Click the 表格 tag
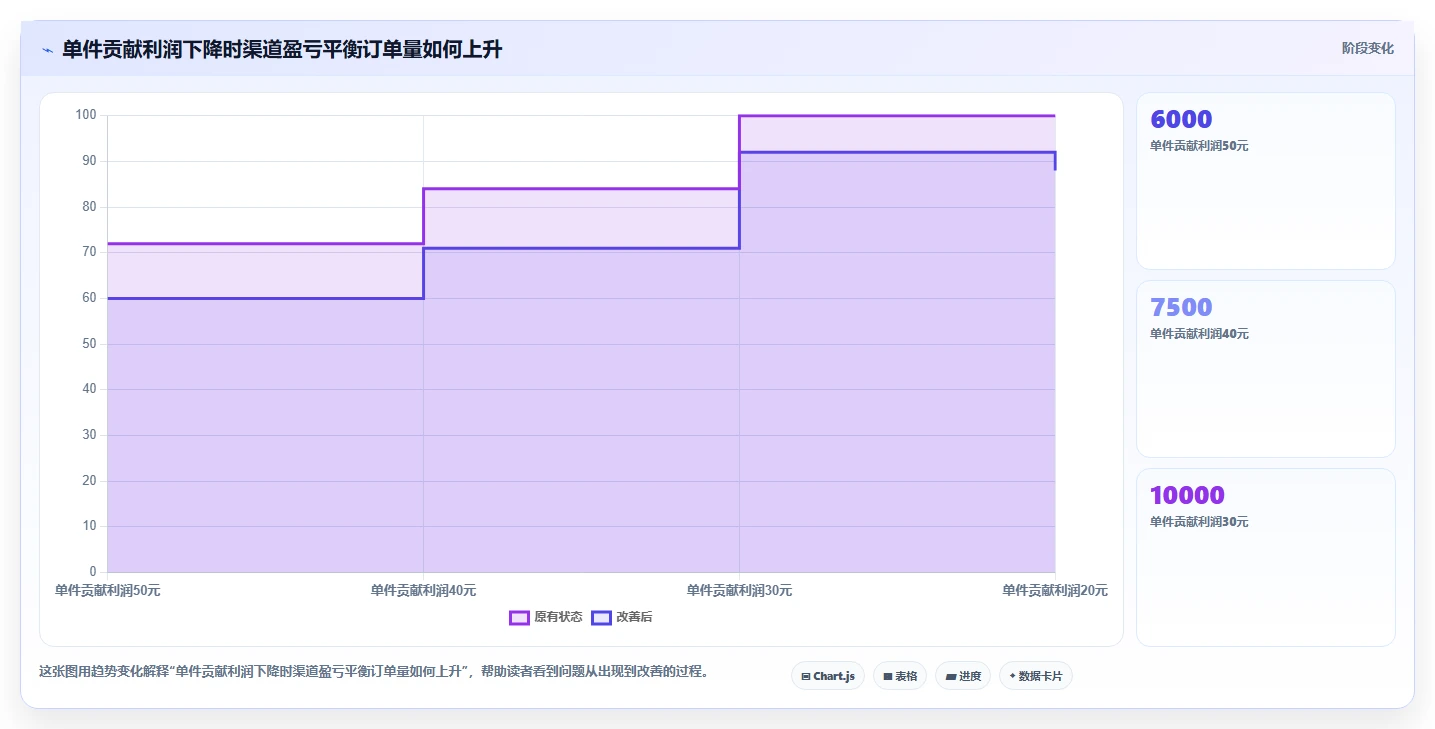Image resolution: width=1435 pixels, height=729 pixels. tap(900, 676)
